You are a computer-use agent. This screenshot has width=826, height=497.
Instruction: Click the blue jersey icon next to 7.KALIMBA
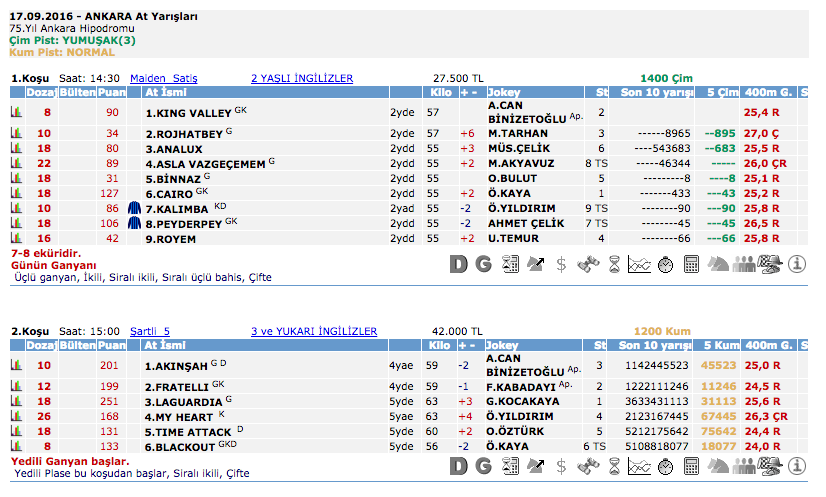(135, 208)
